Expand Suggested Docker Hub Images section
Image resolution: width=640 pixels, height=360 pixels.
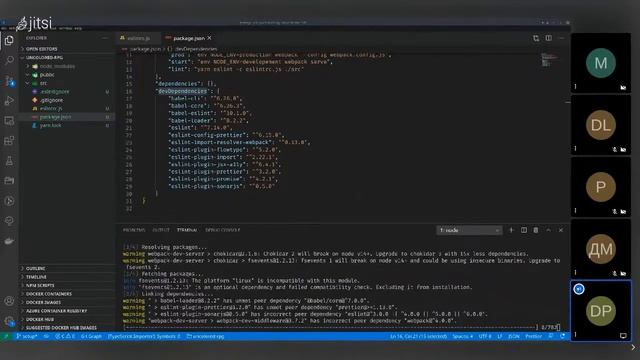pyautogui.click(x=67, y=328)
